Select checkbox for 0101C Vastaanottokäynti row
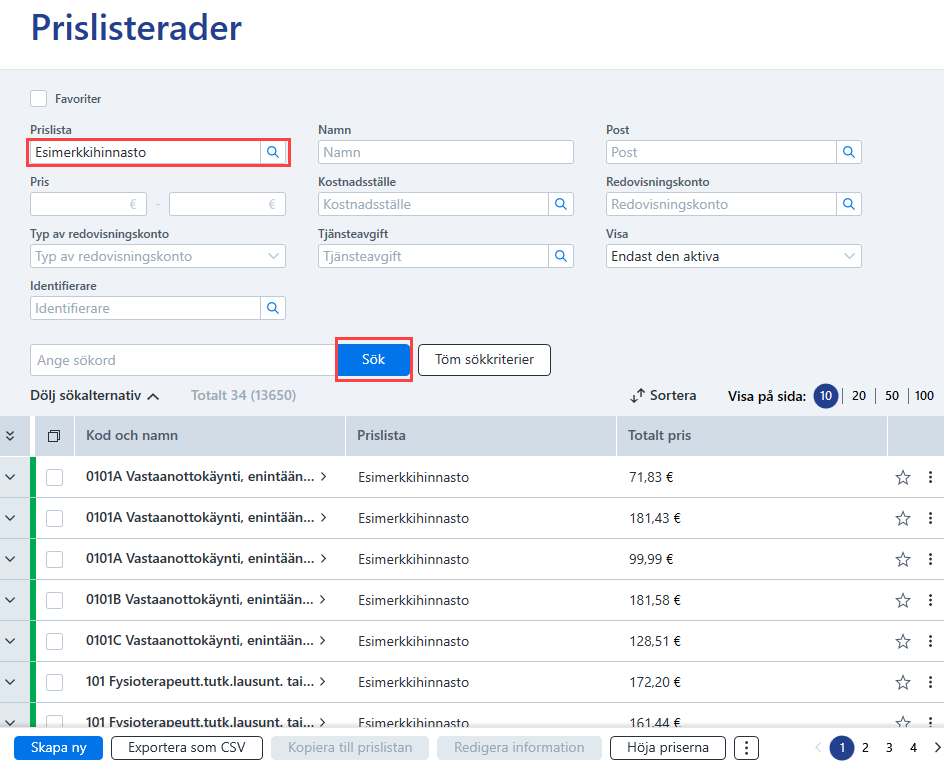This screenshot has height=764, width=944. click(x=55, y=641)
